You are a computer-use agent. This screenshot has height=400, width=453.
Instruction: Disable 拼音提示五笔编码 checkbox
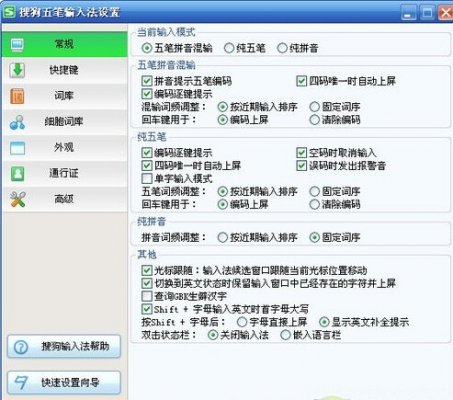click(147, 81)
